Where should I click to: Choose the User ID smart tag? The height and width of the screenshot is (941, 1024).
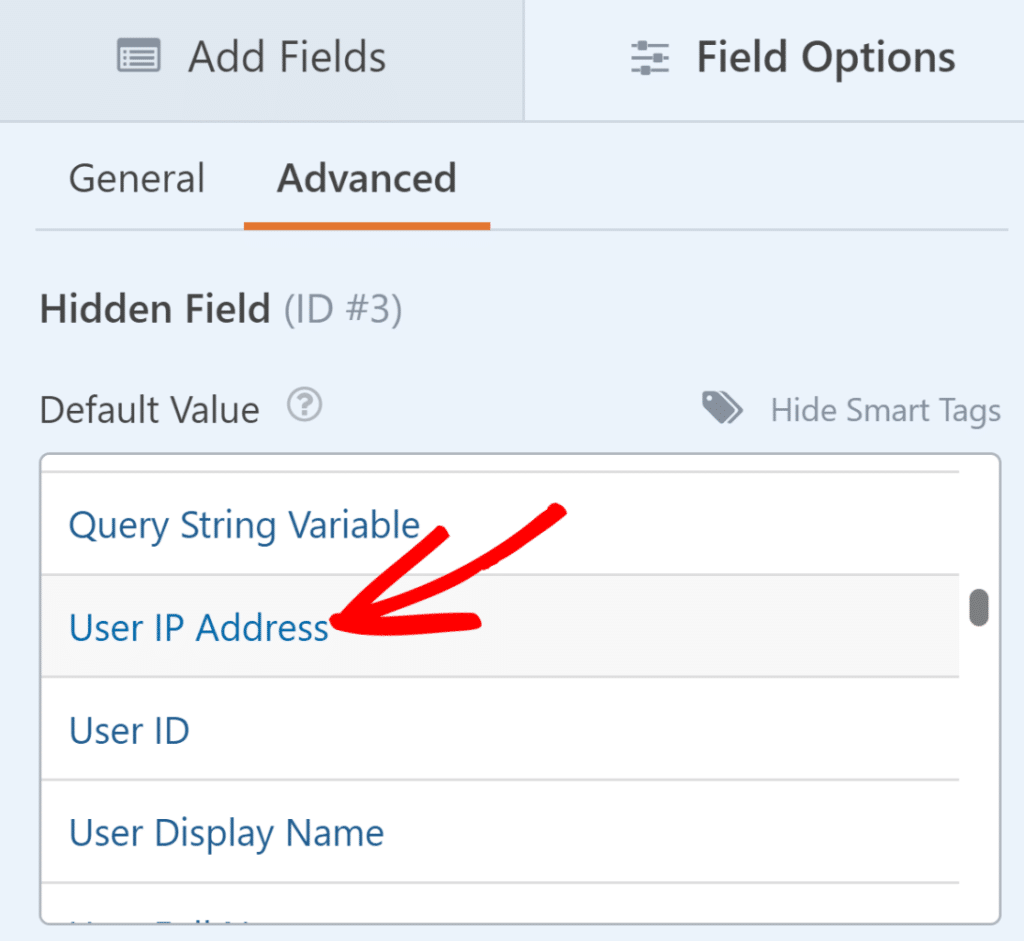(129, 730)
